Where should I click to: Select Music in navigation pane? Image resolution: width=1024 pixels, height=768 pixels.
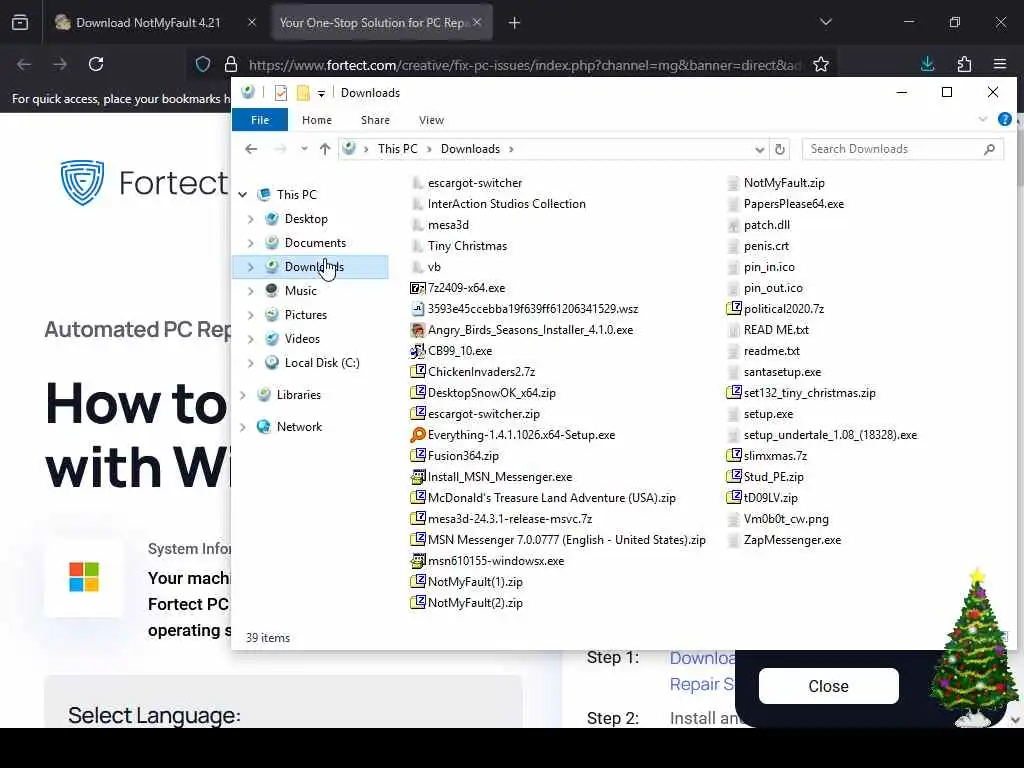pyautogui.click(x=300, y=291)
